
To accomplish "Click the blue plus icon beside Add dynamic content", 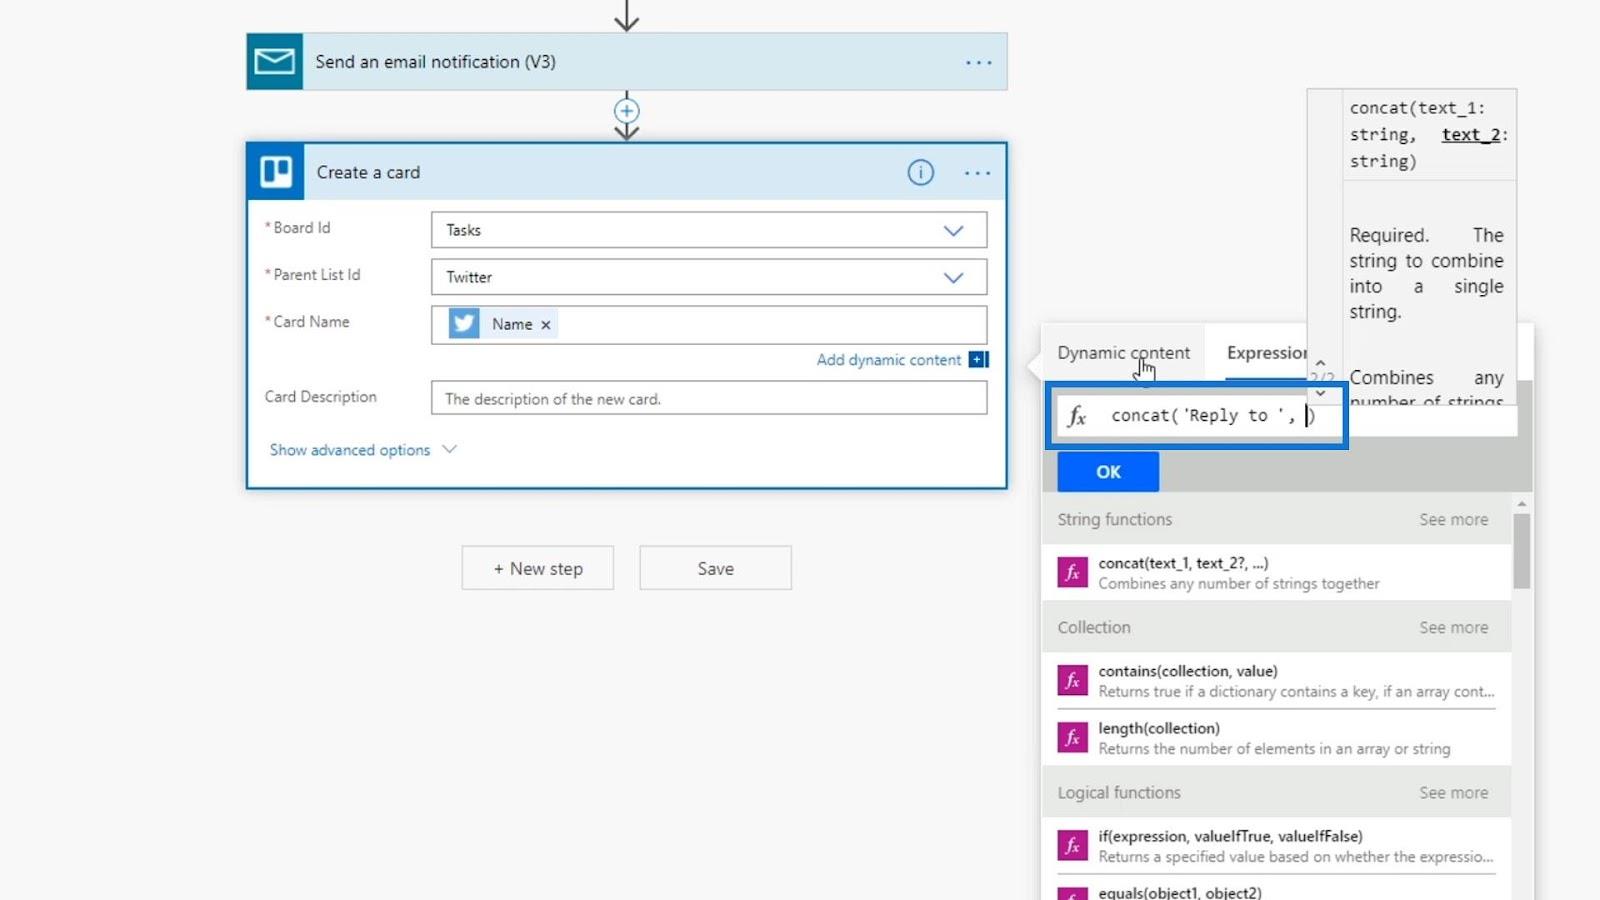I will click(978, 359).
